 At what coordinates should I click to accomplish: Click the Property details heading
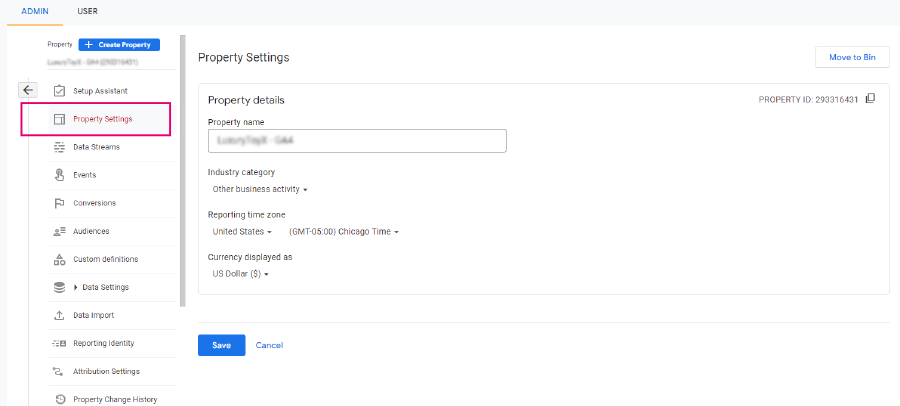point(246,100)
